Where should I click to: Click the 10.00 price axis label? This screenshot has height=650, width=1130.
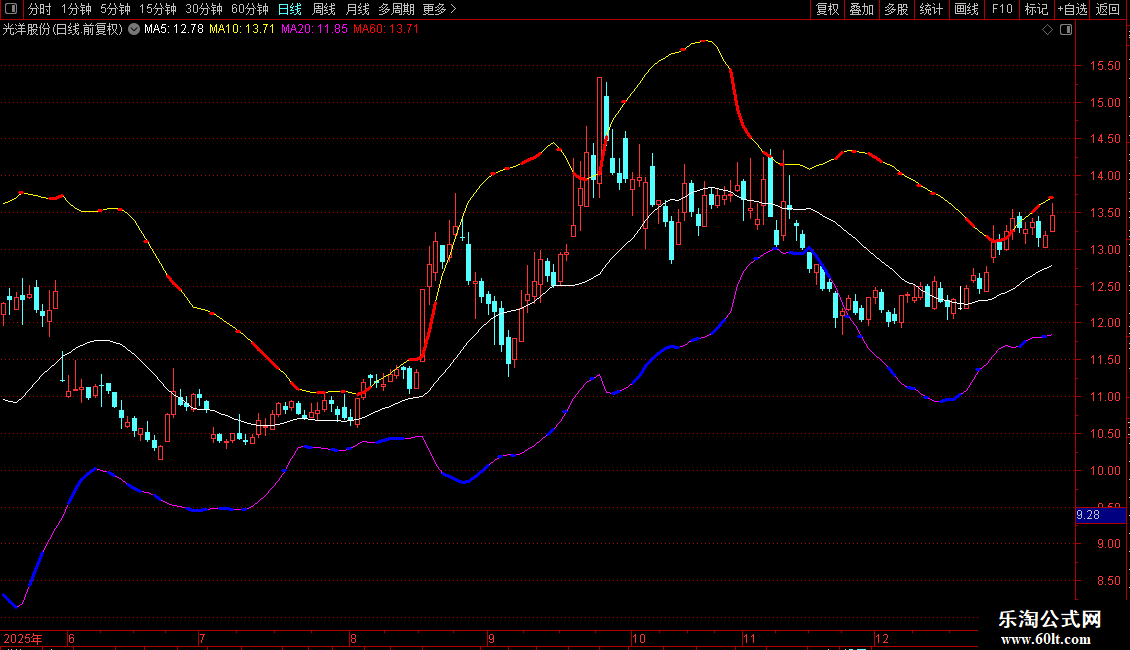coord(1105,471)
